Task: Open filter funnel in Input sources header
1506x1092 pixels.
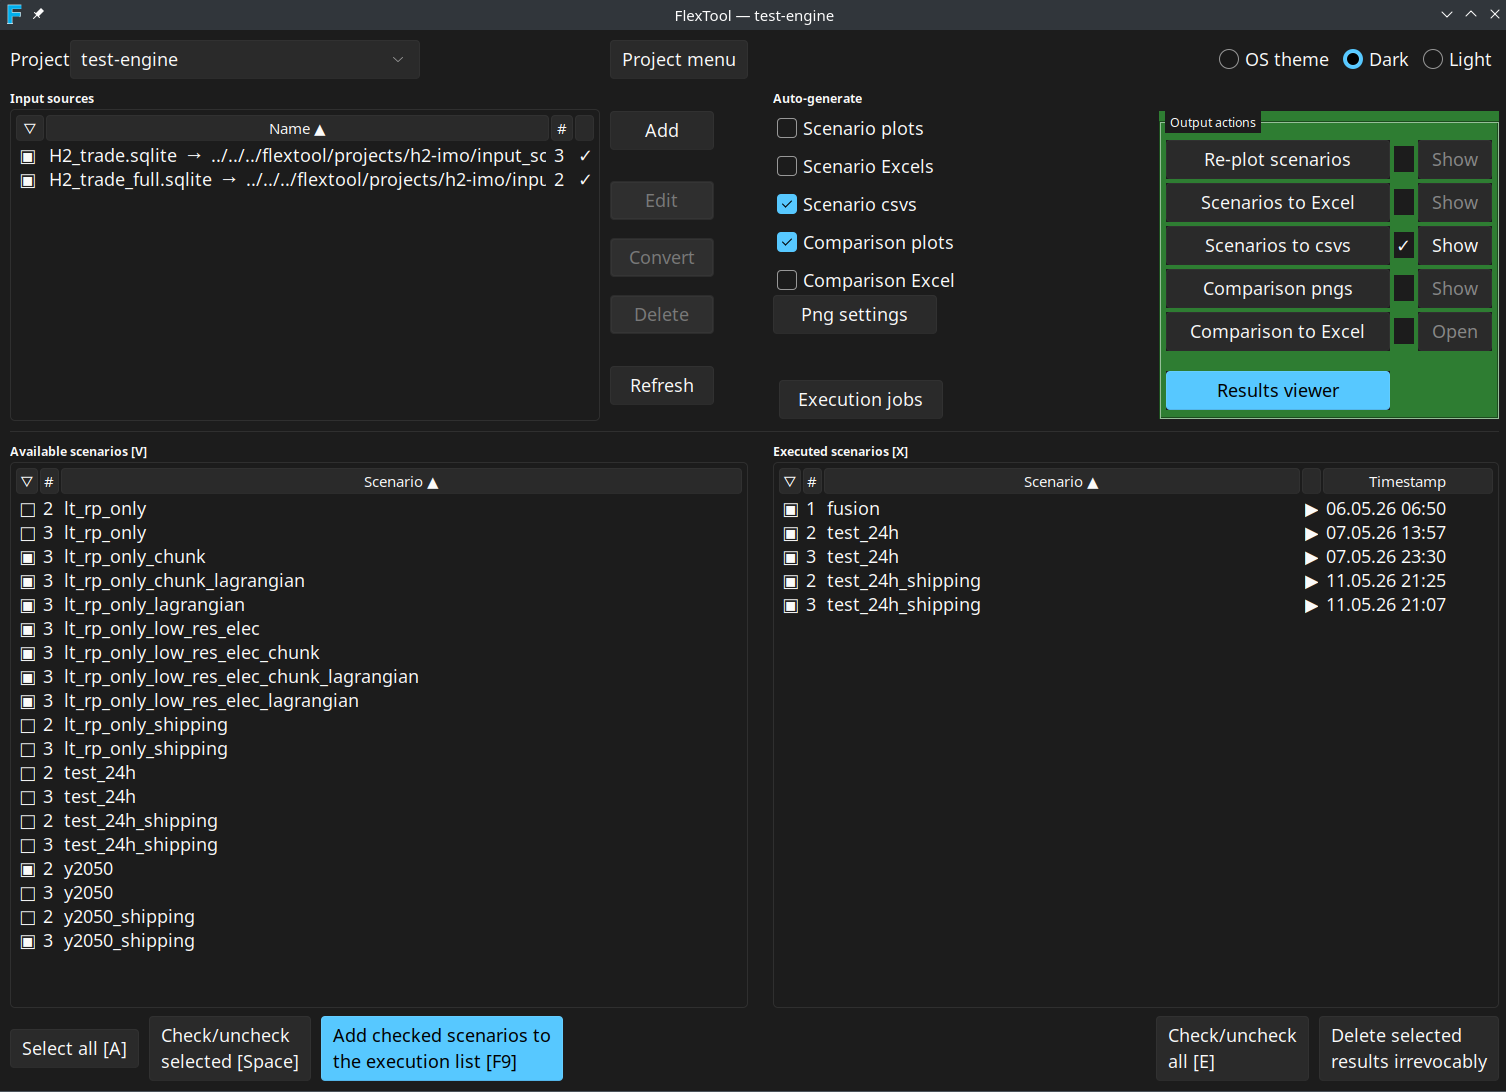Action: (30, 129)
